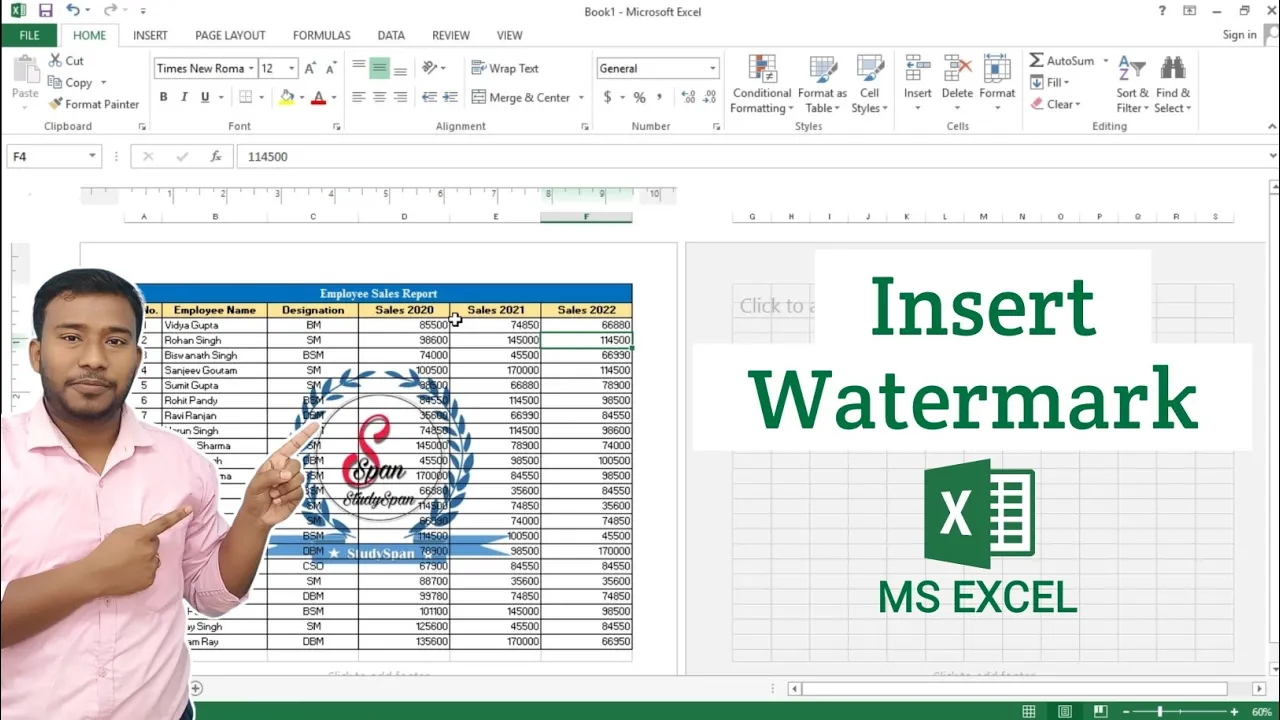Decrease decimal places
The image size is (1280, 720).
coord(709,97)
